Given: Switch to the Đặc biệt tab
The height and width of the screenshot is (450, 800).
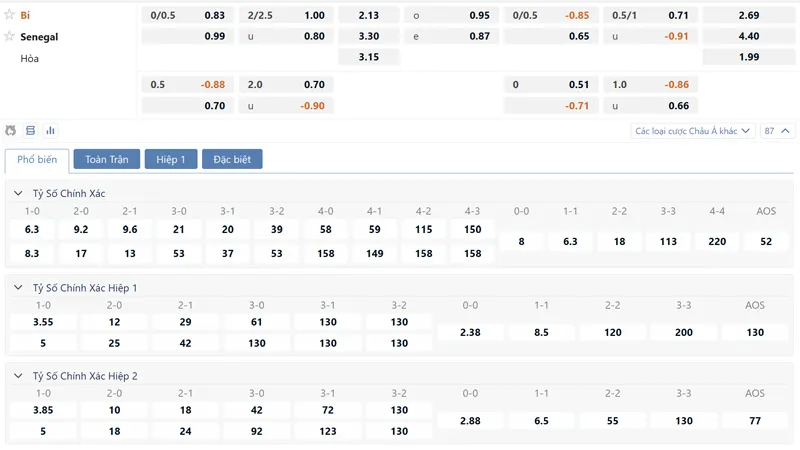Looking at the screenshot, I should click(x=232, y=159).
